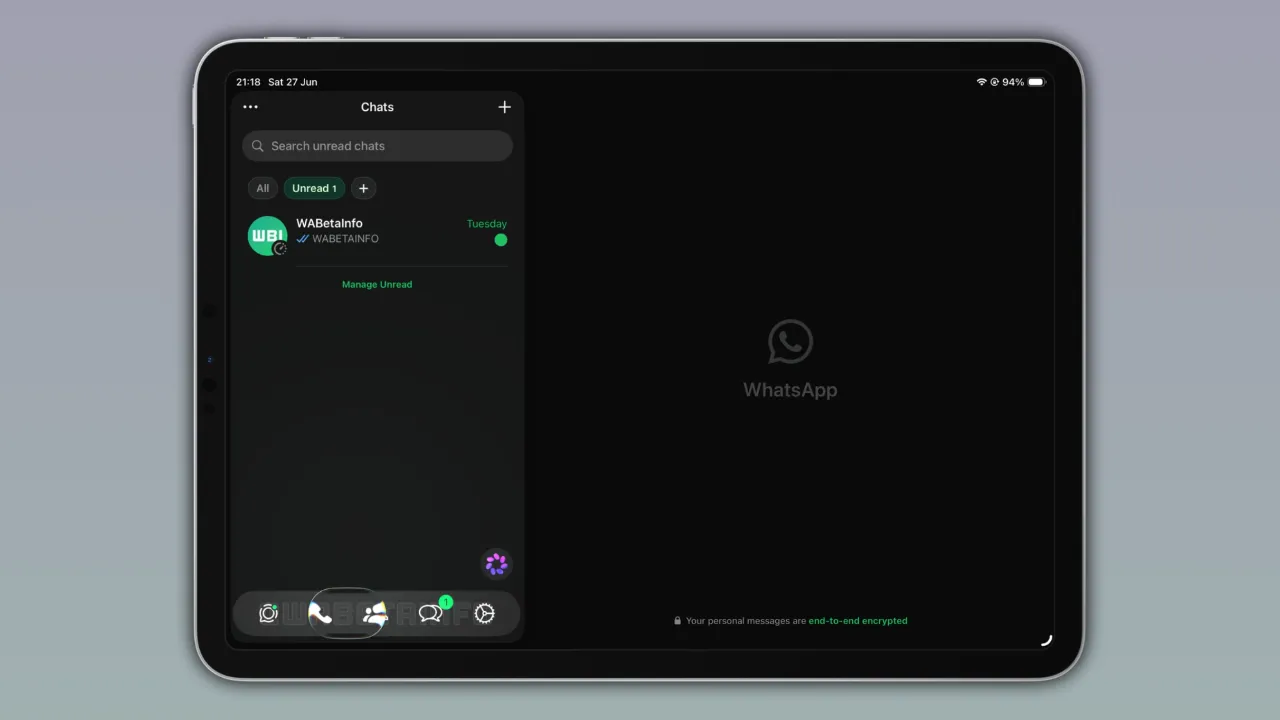This screenshot has height=720, width=1280.
Task: Launch Meta AI purple circle button
Action: [x=497, y=564]
